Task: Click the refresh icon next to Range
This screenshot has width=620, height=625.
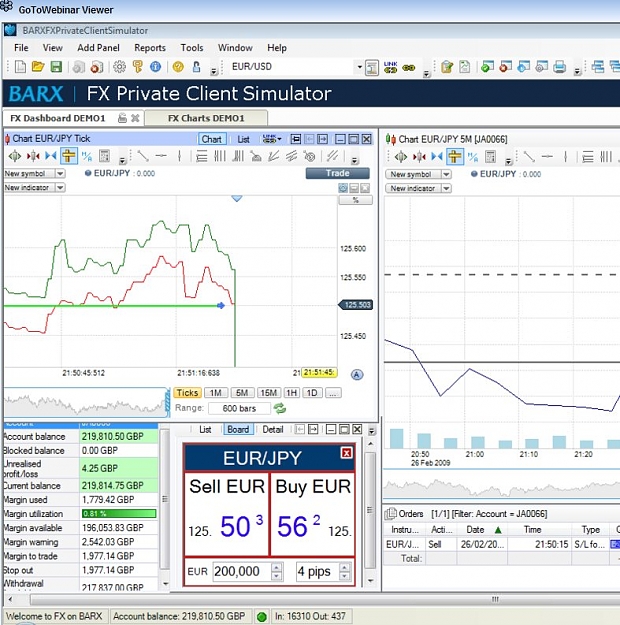Action: [x=279, y=408]
